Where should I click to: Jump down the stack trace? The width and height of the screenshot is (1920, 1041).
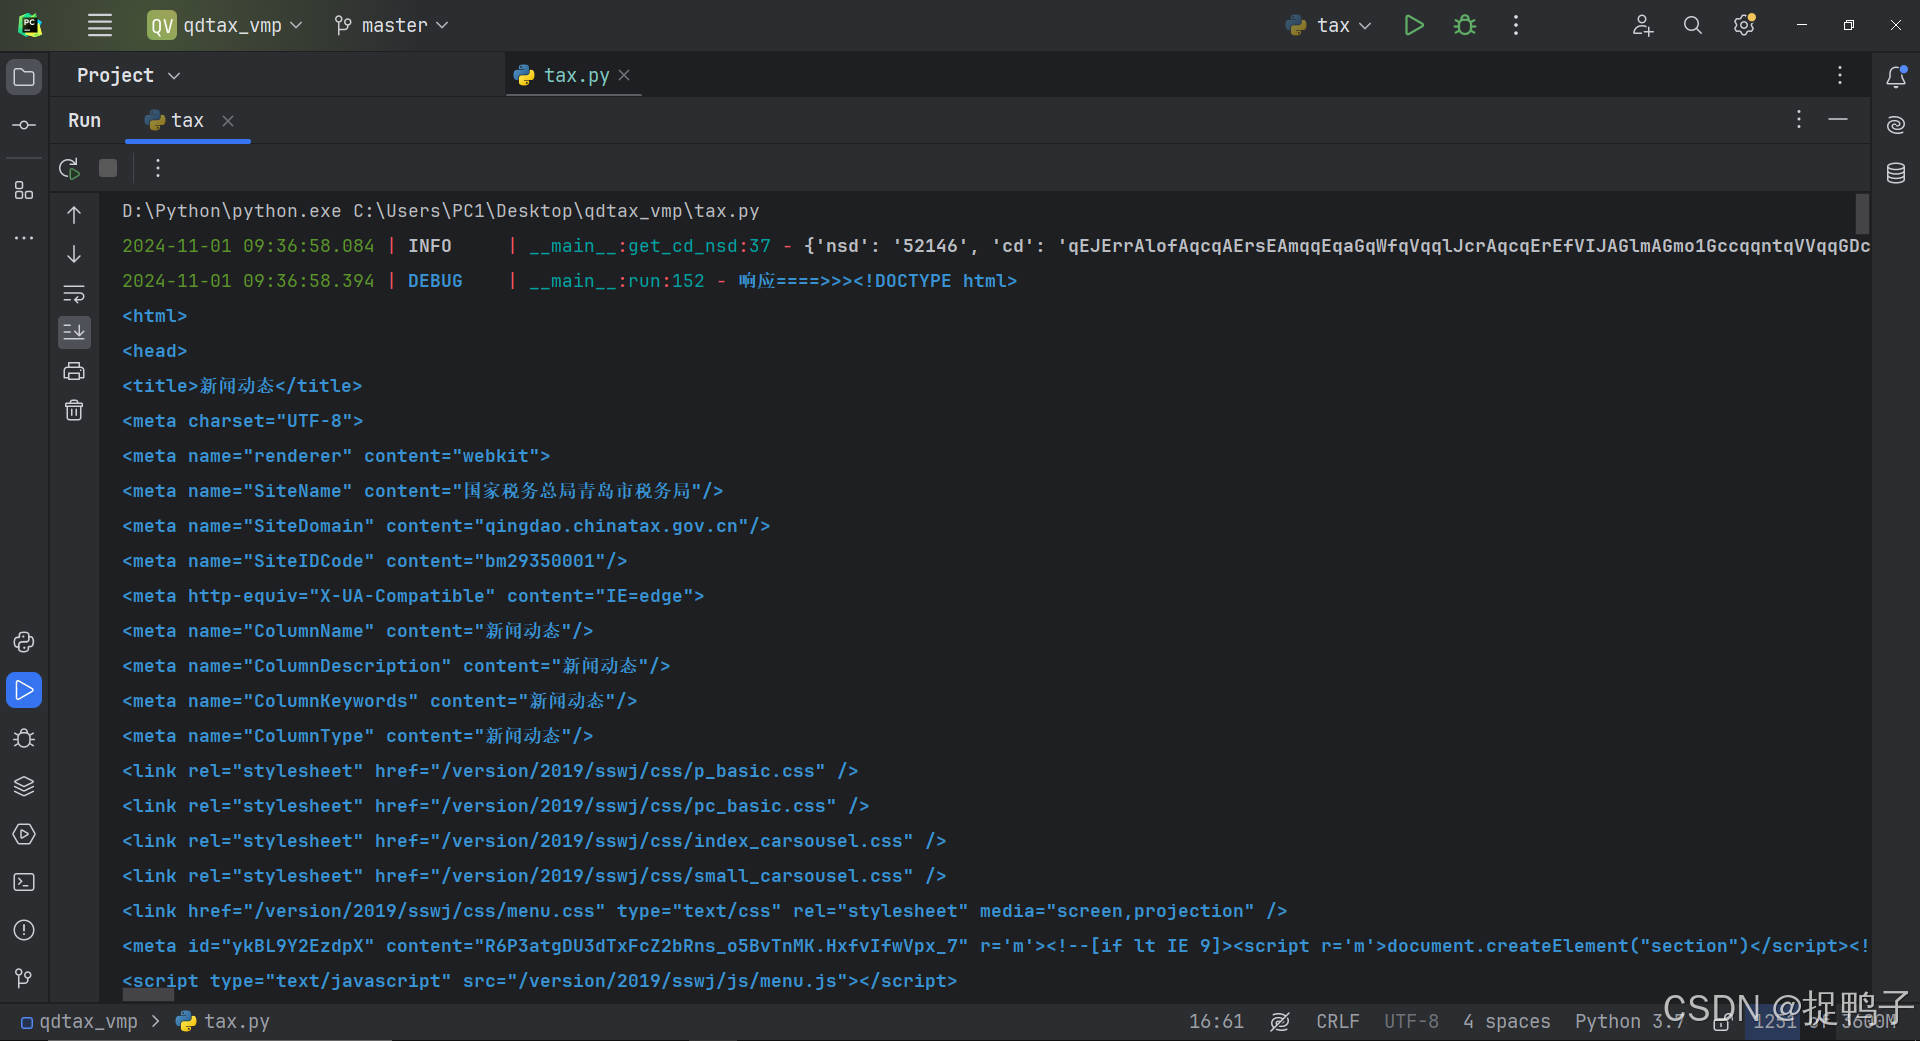(74, 254)
